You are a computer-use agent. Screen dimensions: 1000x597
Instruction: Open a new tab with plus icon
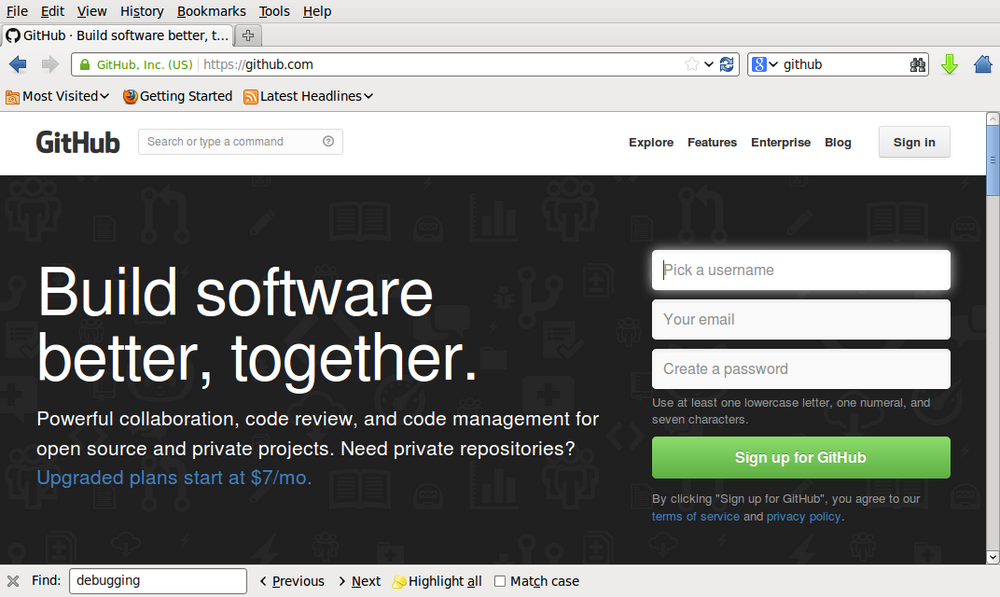[x=248, y=36]
